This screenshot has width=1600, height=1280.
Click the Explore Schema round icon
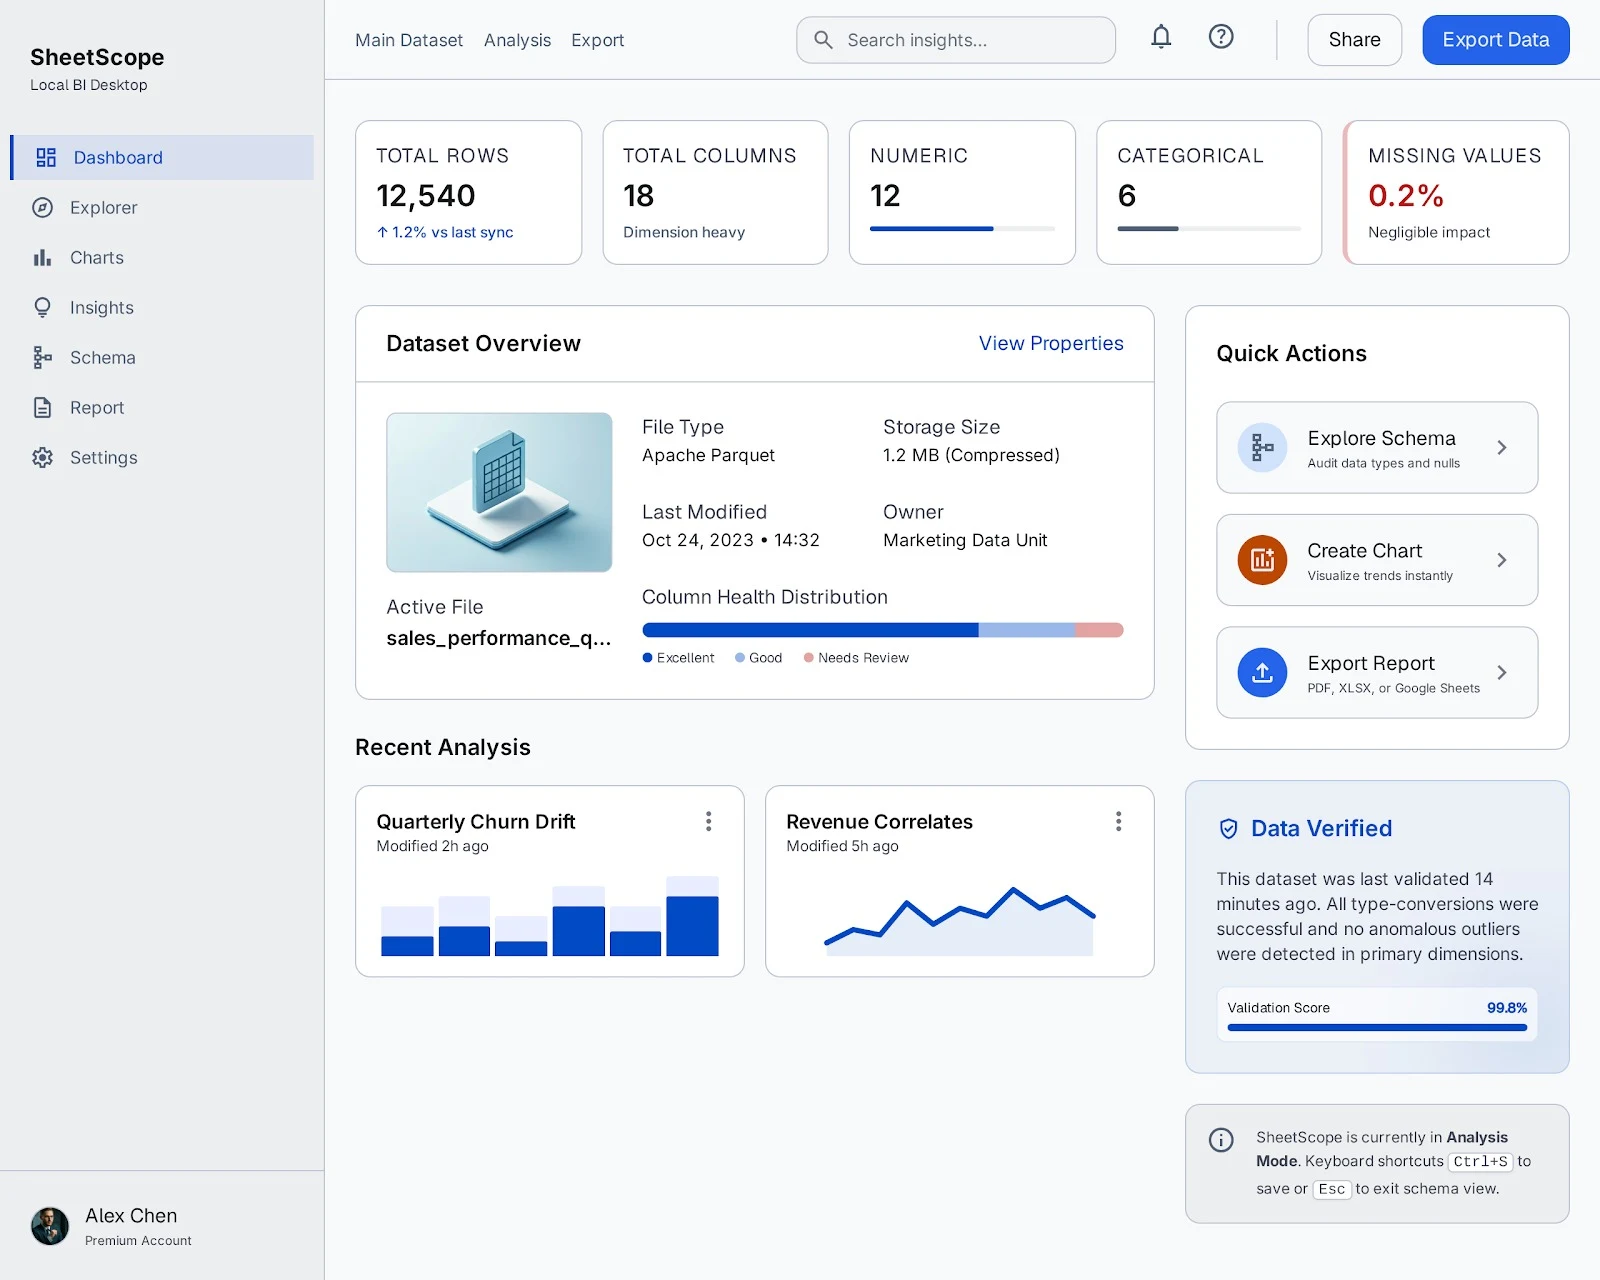[x=1262, y=448]
